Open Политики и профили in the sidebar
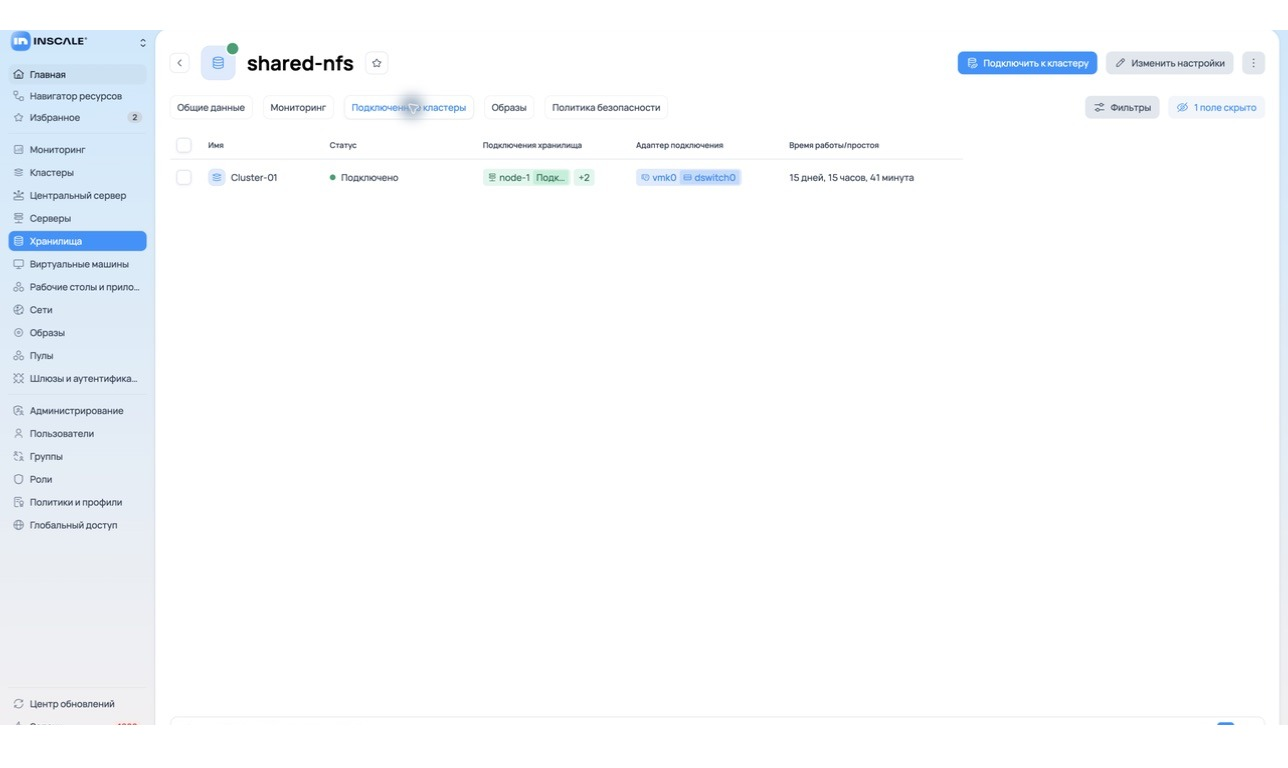1288x768 pixels. tap(78, 502)
